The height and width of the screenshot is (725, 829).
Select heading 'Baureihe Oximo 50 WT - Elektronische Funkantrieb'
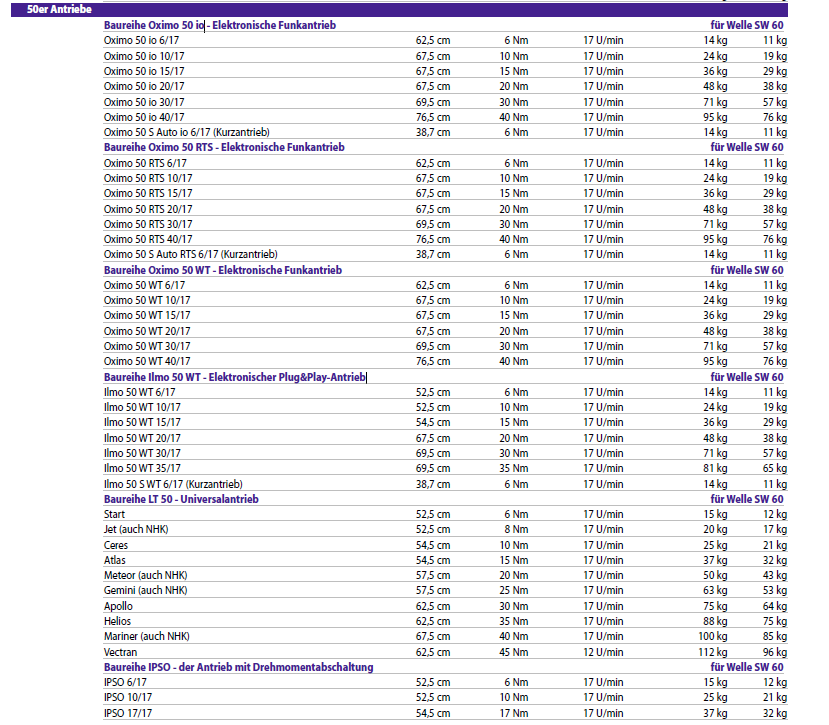[x=223, y=270]
